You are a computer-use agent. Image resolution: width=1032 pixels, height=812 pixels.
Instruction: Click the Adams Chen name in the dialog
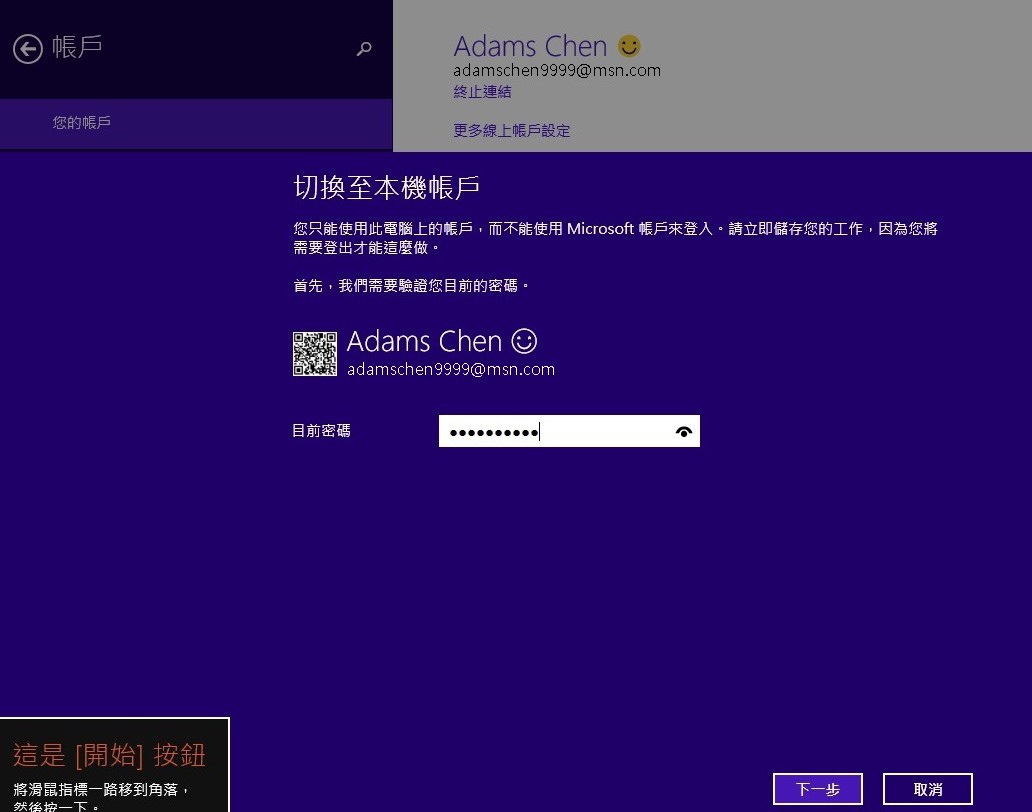pos(425,342)
